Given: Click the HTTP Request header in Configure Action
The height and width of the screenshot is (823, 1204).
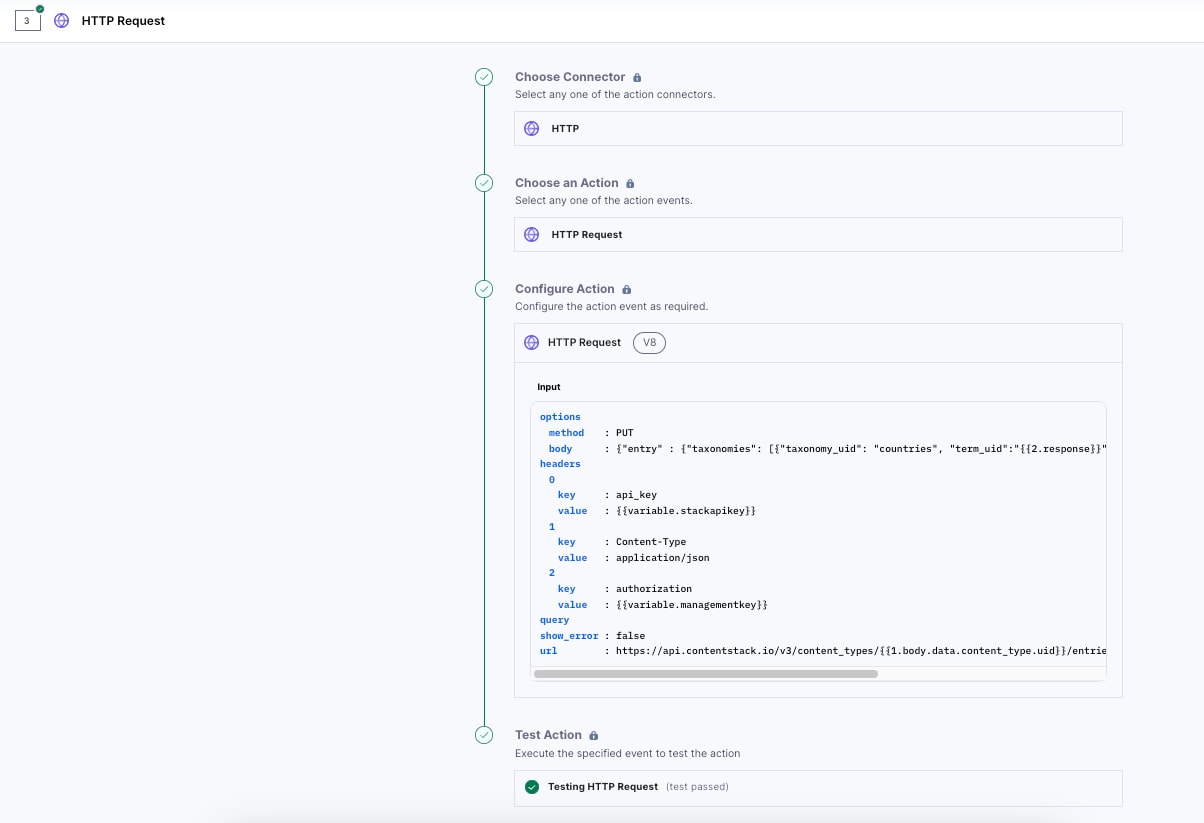Looking at the screenshot, I should [x=584, y=343].
